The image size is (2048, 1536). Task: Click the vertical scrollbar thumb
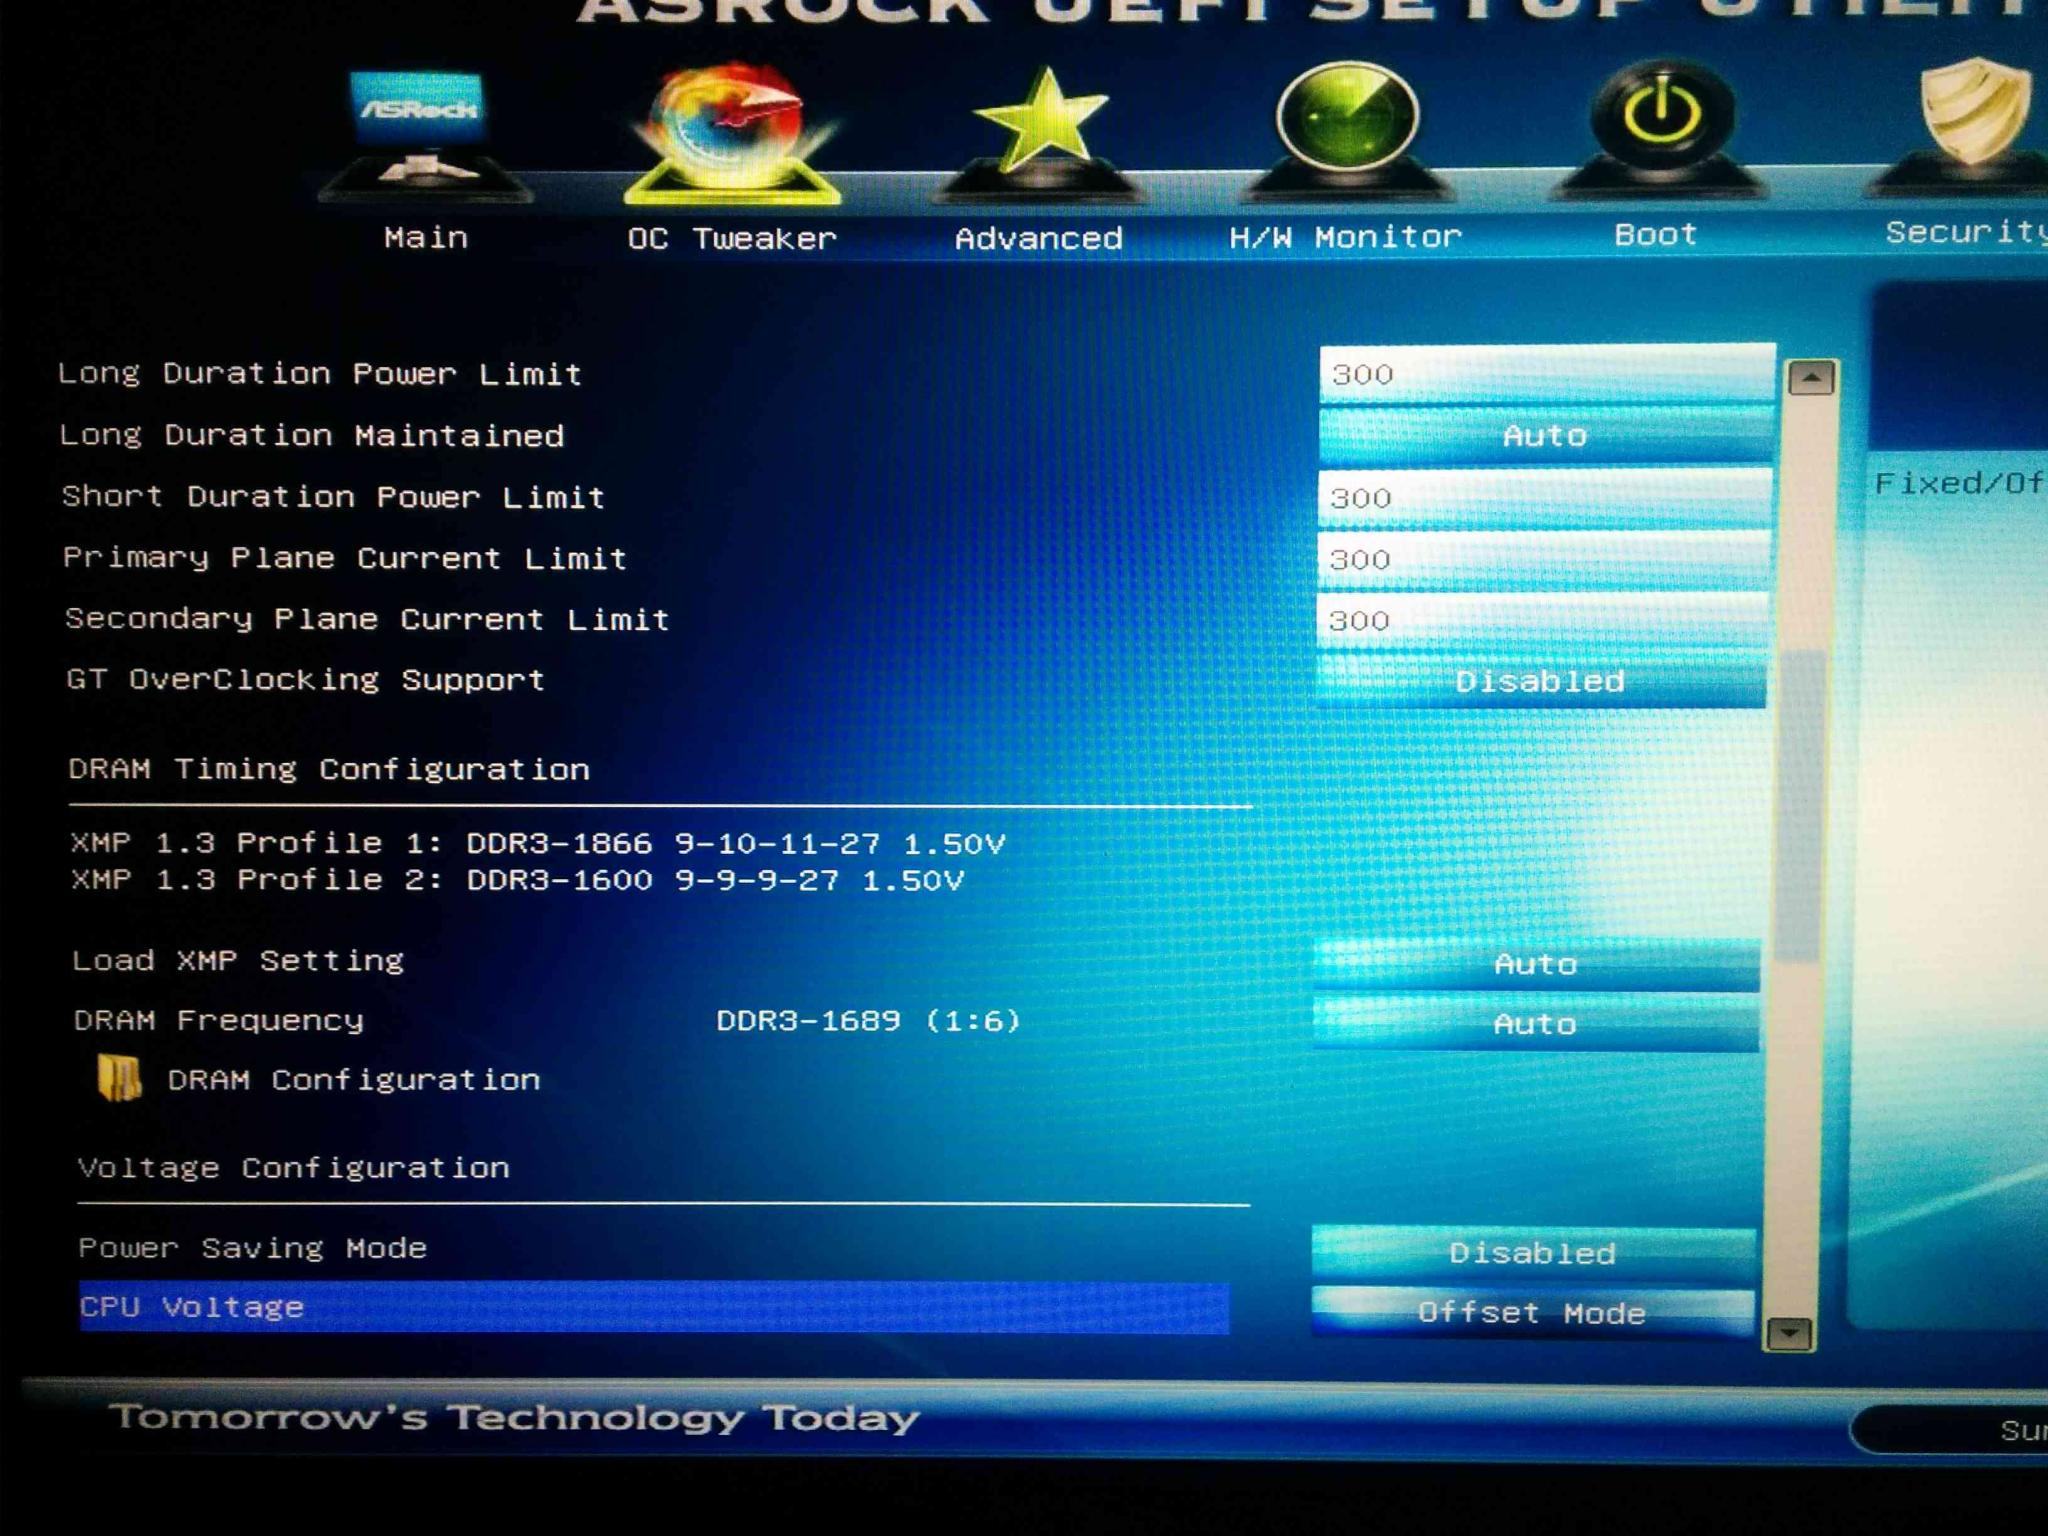click(1803, 805)
